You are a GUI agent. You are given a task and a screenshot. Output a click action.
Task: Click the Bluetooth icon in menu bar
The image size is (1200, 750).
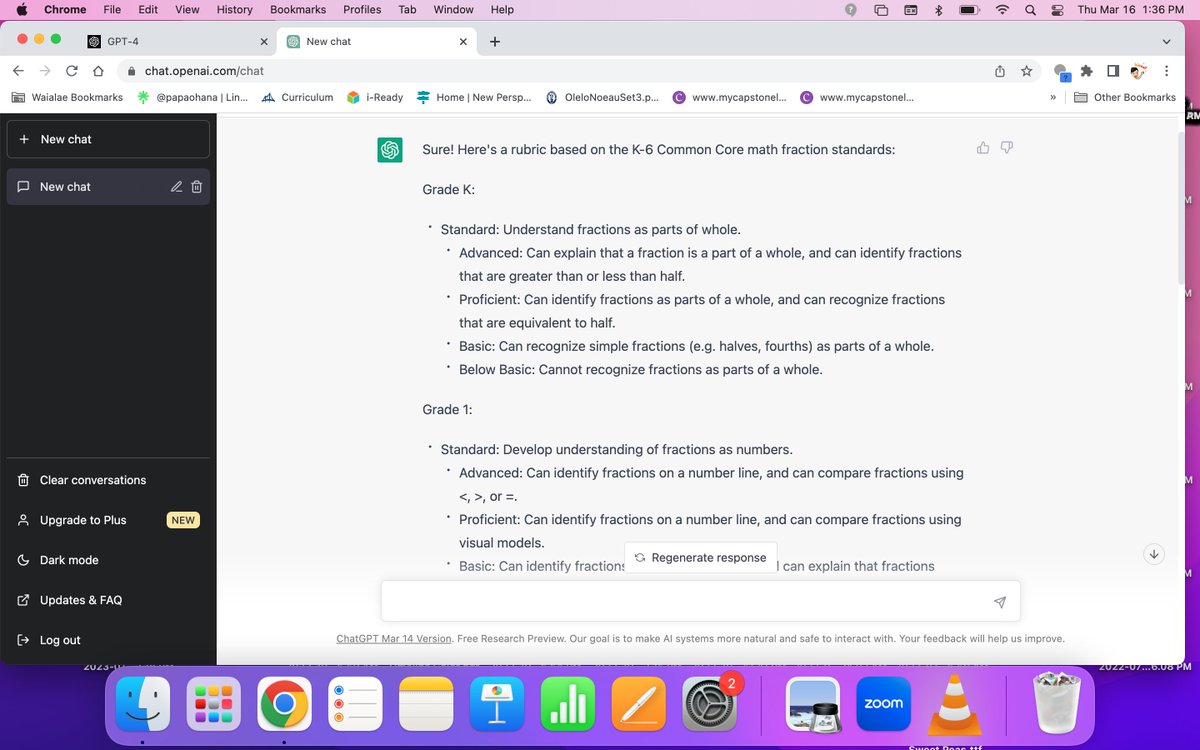[938, 10]
